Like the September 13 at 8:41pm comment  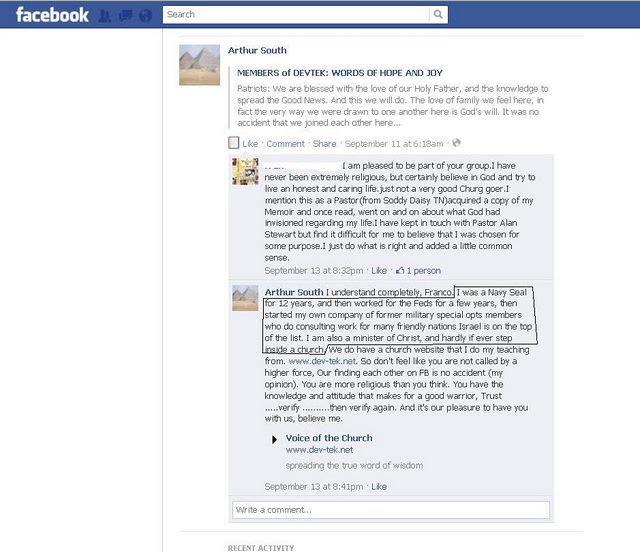[379, 487]
